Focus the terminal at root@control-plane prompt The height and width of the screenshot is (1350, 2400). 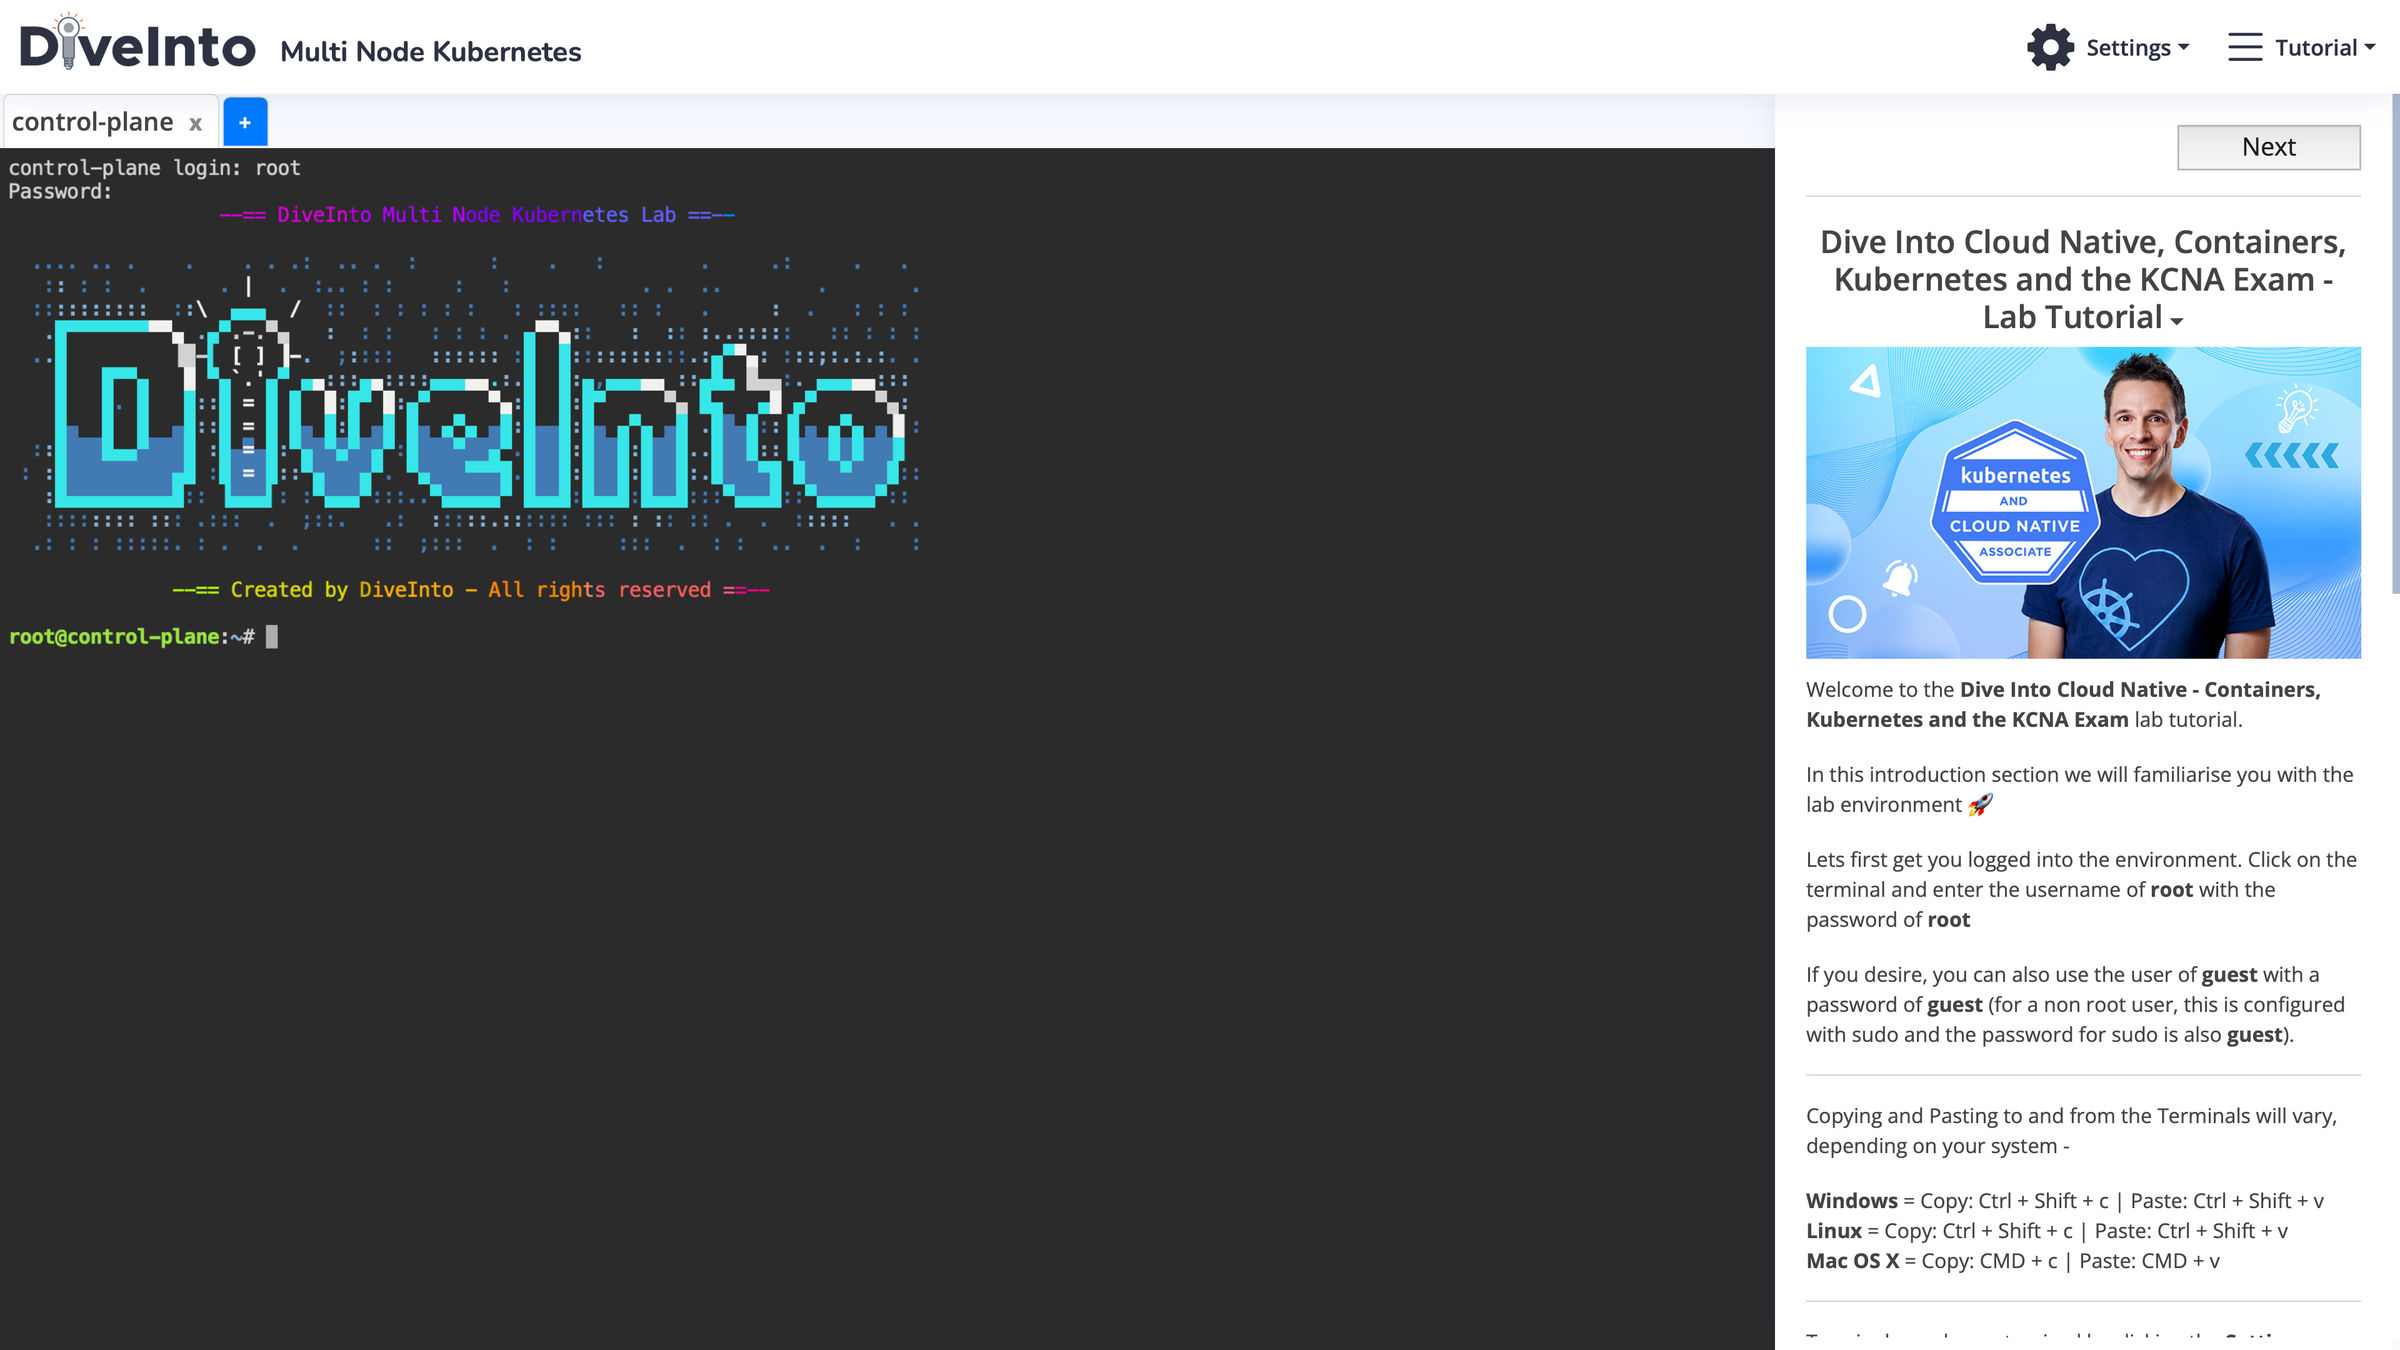(272, 637)
